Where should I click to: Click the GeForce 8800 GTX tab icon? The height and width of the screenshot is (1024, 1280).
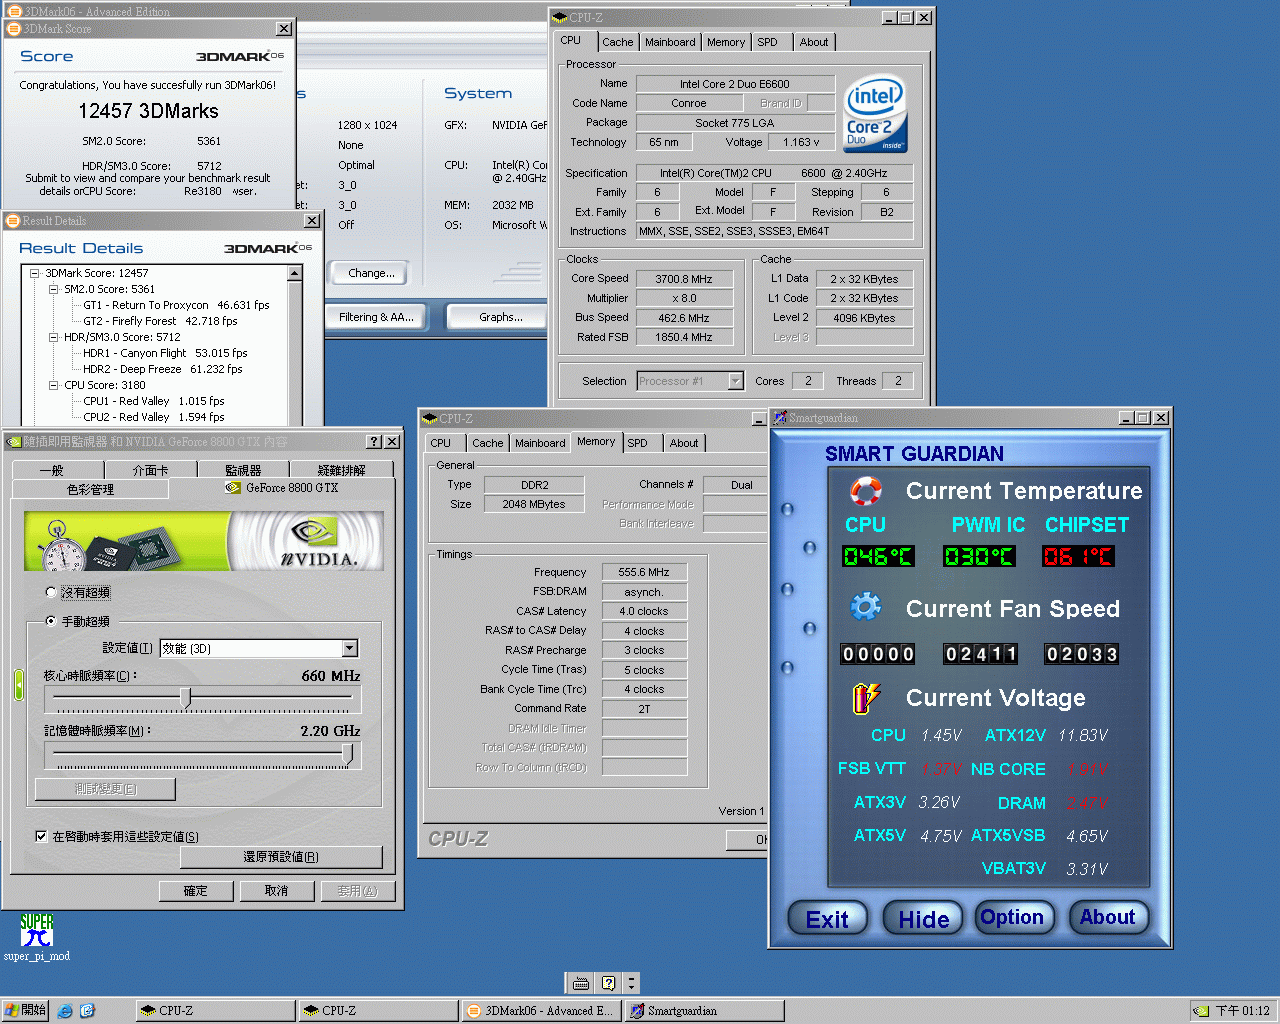tap(233, 488)
